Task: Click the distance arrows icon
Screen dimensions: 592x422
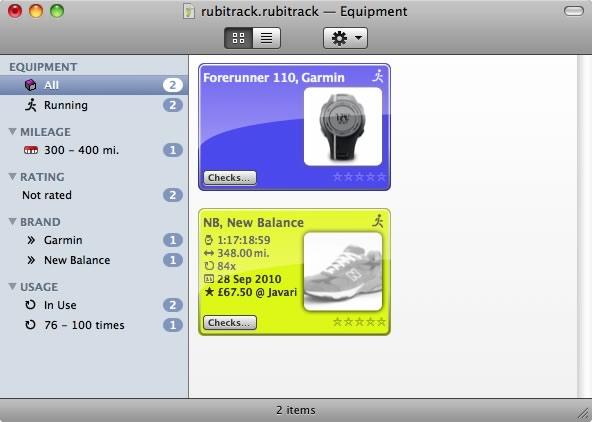Action: pos(208,253)
